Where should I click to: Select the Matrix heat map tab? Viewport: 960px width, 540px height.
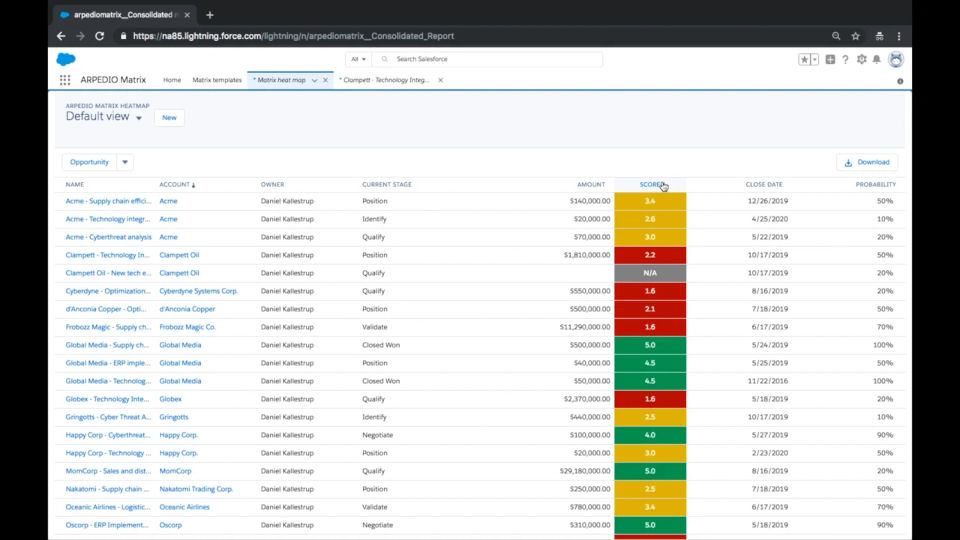tap(280, 80)
